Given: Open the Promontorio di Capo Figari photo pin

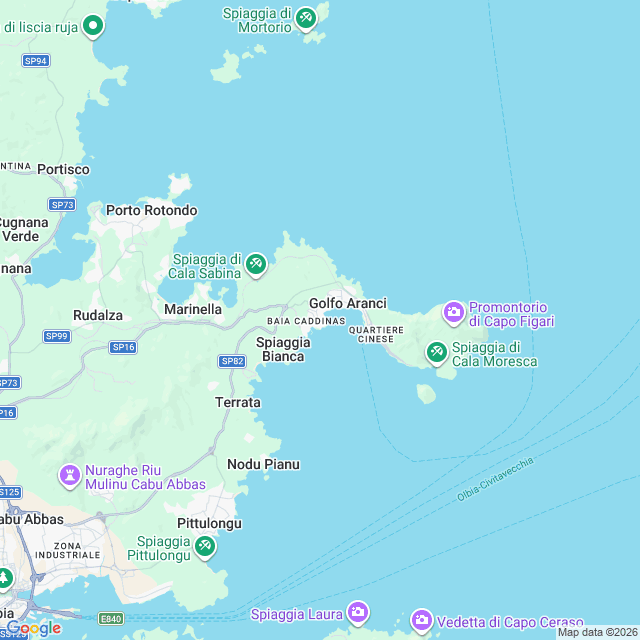Looking at the screenshot, I should coord(454,313).
